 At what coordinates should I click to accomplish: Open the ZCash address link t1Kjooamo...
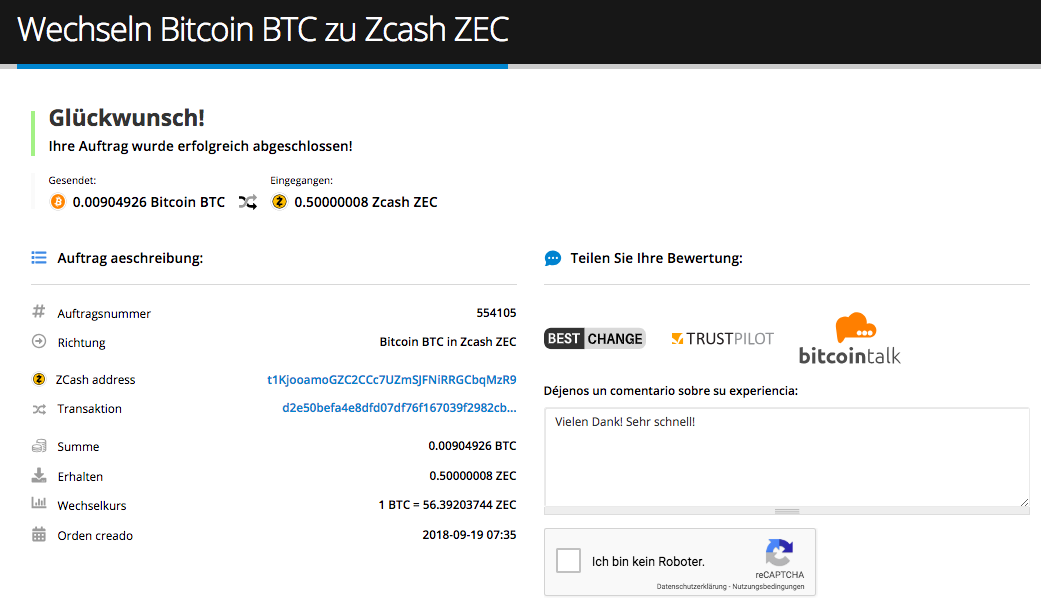[392, 380]
